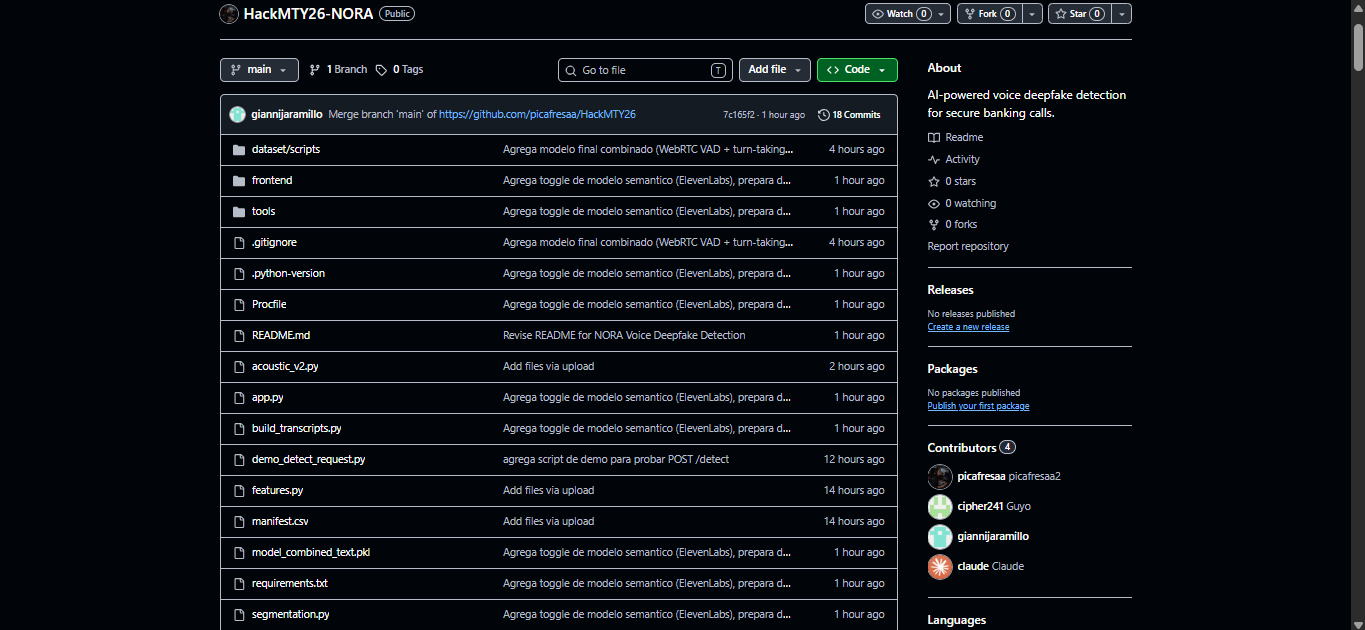Expand the Fork options dropdown arrow
The height and width of the screenshot is (630, 1365).
tap(1032, 14)
